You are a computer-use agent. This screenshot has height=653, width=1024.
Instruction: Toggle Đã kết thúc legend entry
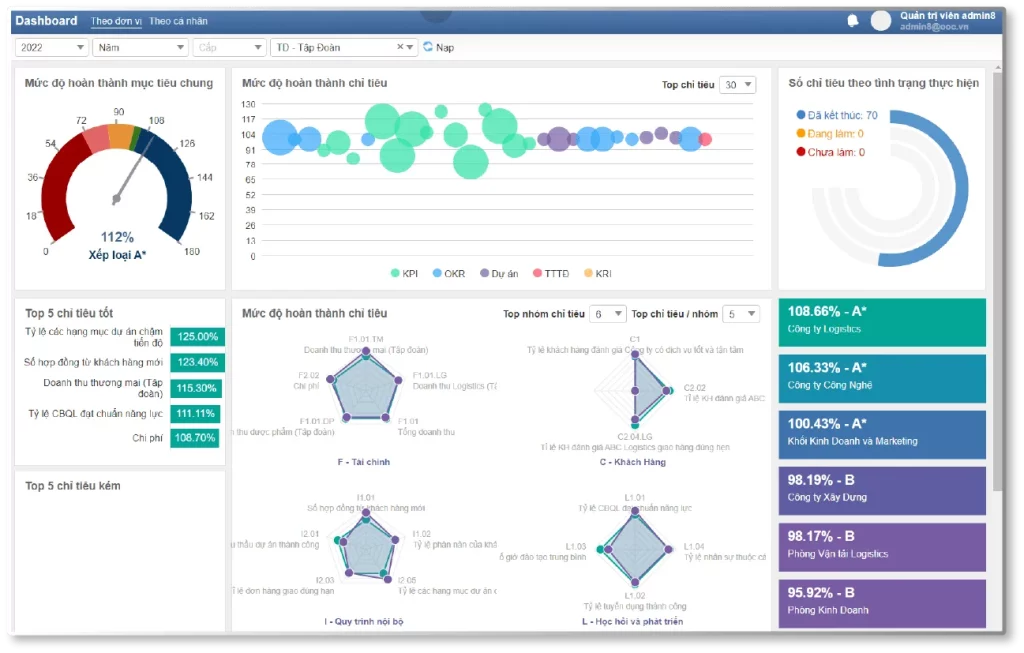(837, 115)
